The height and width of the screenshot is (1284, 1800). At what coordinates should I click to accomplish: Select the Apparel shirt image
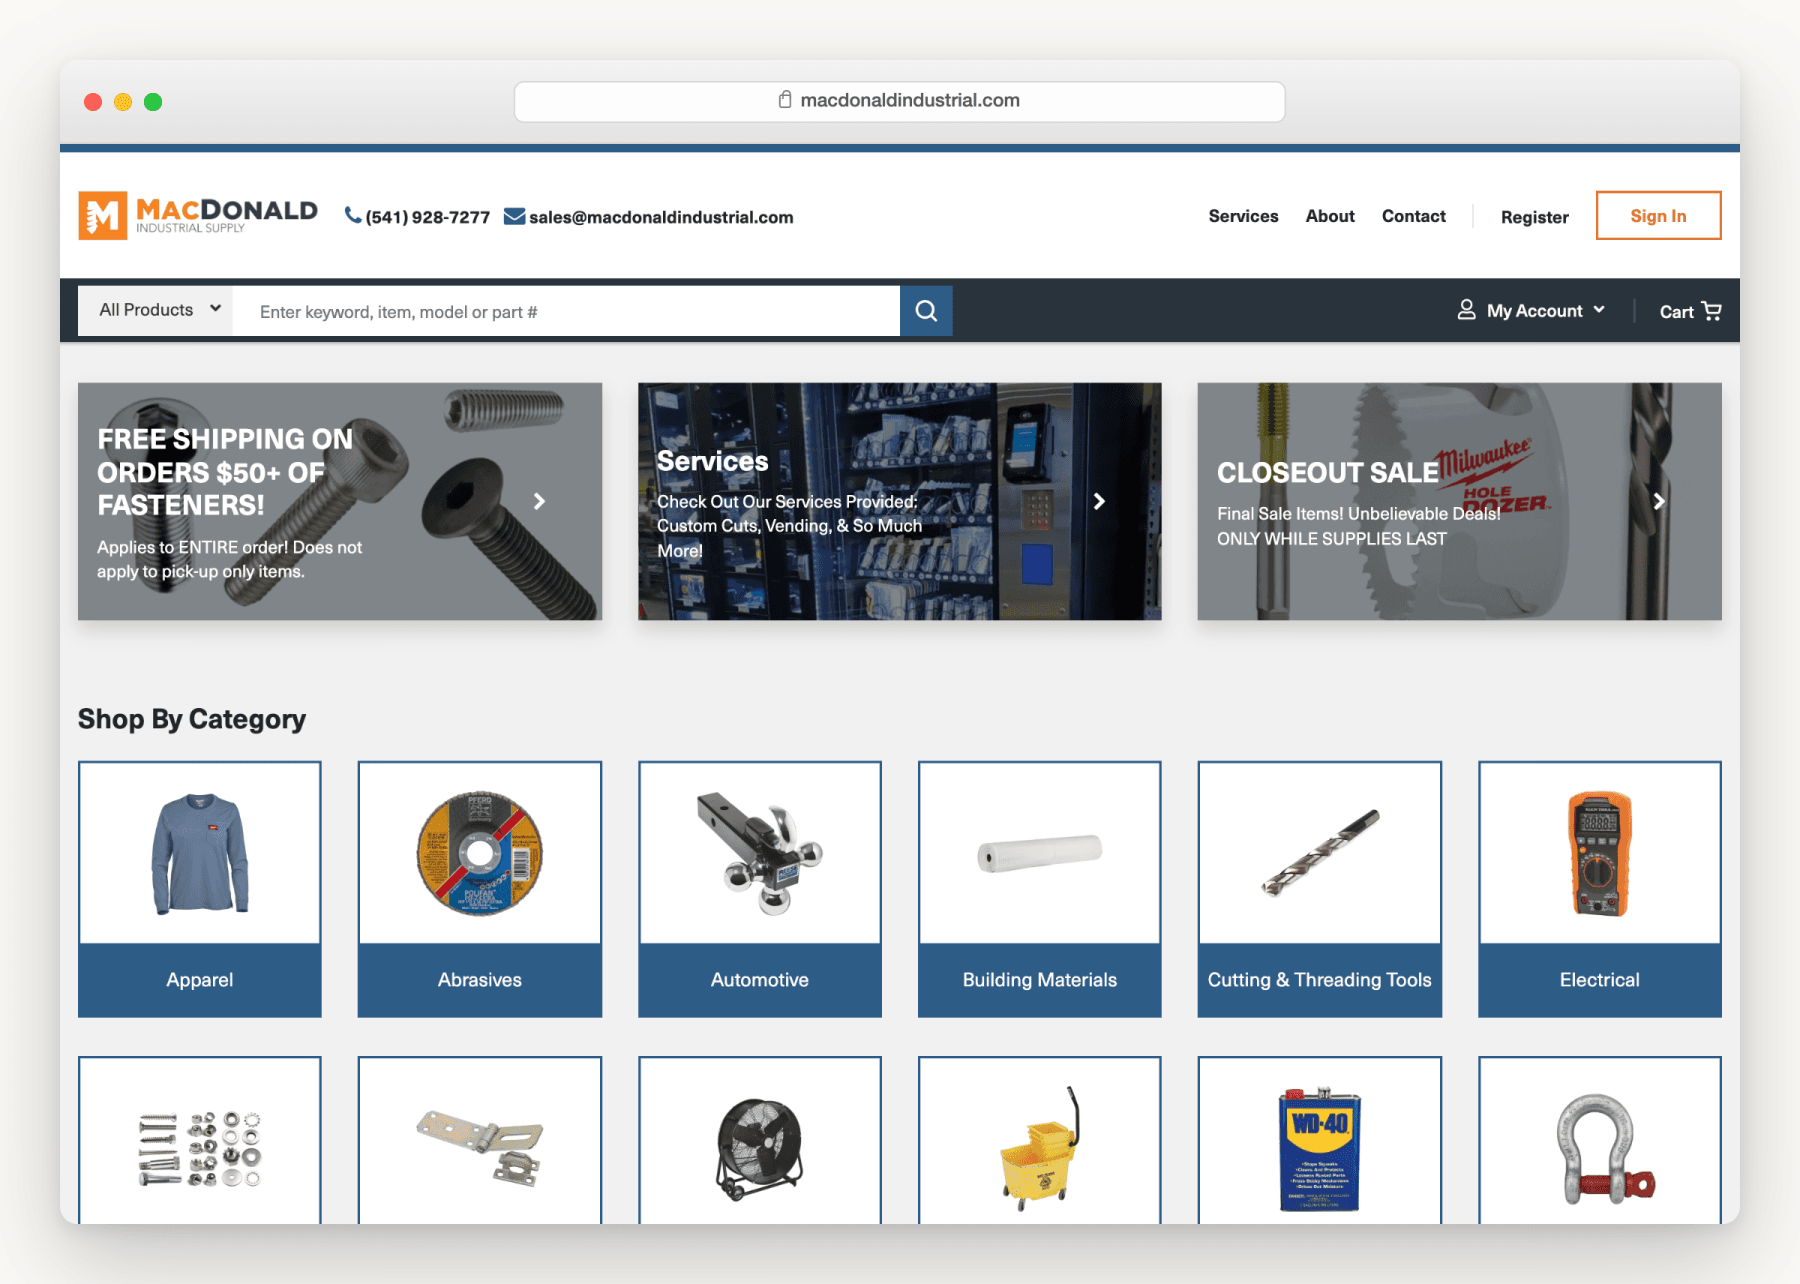click(x=200, y=853)
